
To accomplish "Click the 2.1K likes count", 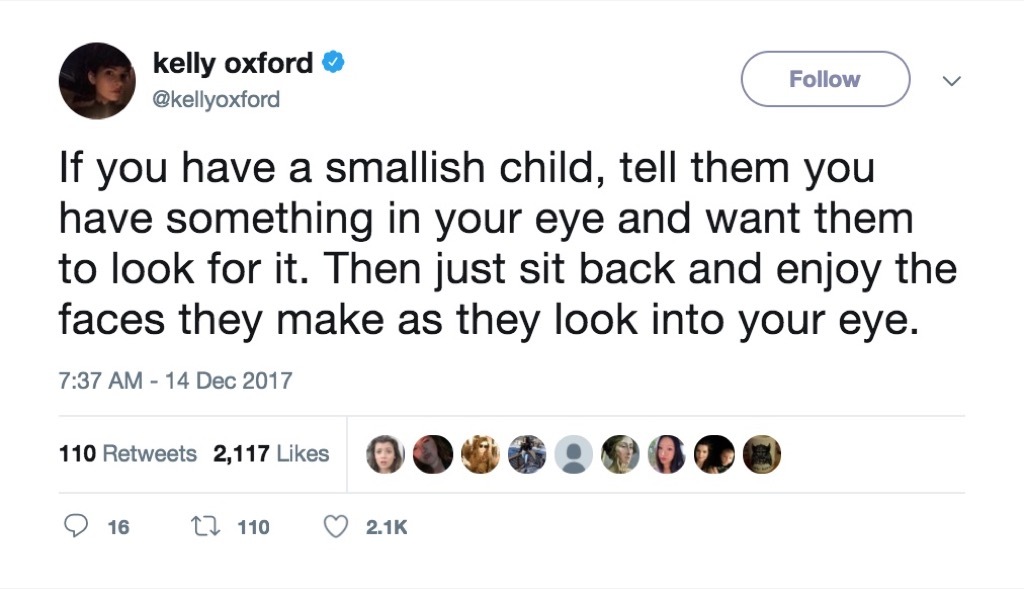I will (384, 524).
